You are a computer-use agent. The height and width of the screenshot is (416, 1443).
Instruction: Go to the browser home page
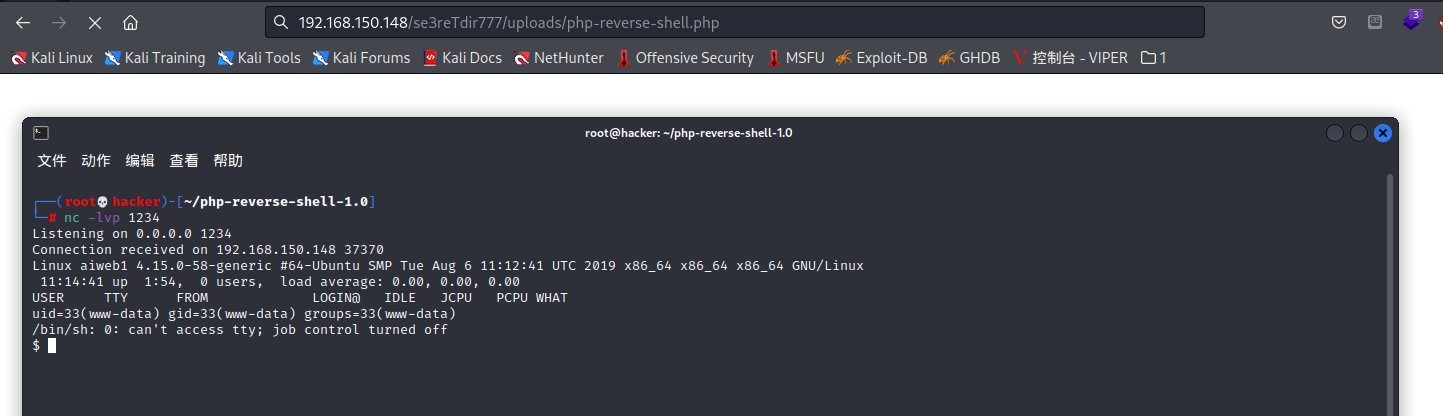click(x=130, y=22)
